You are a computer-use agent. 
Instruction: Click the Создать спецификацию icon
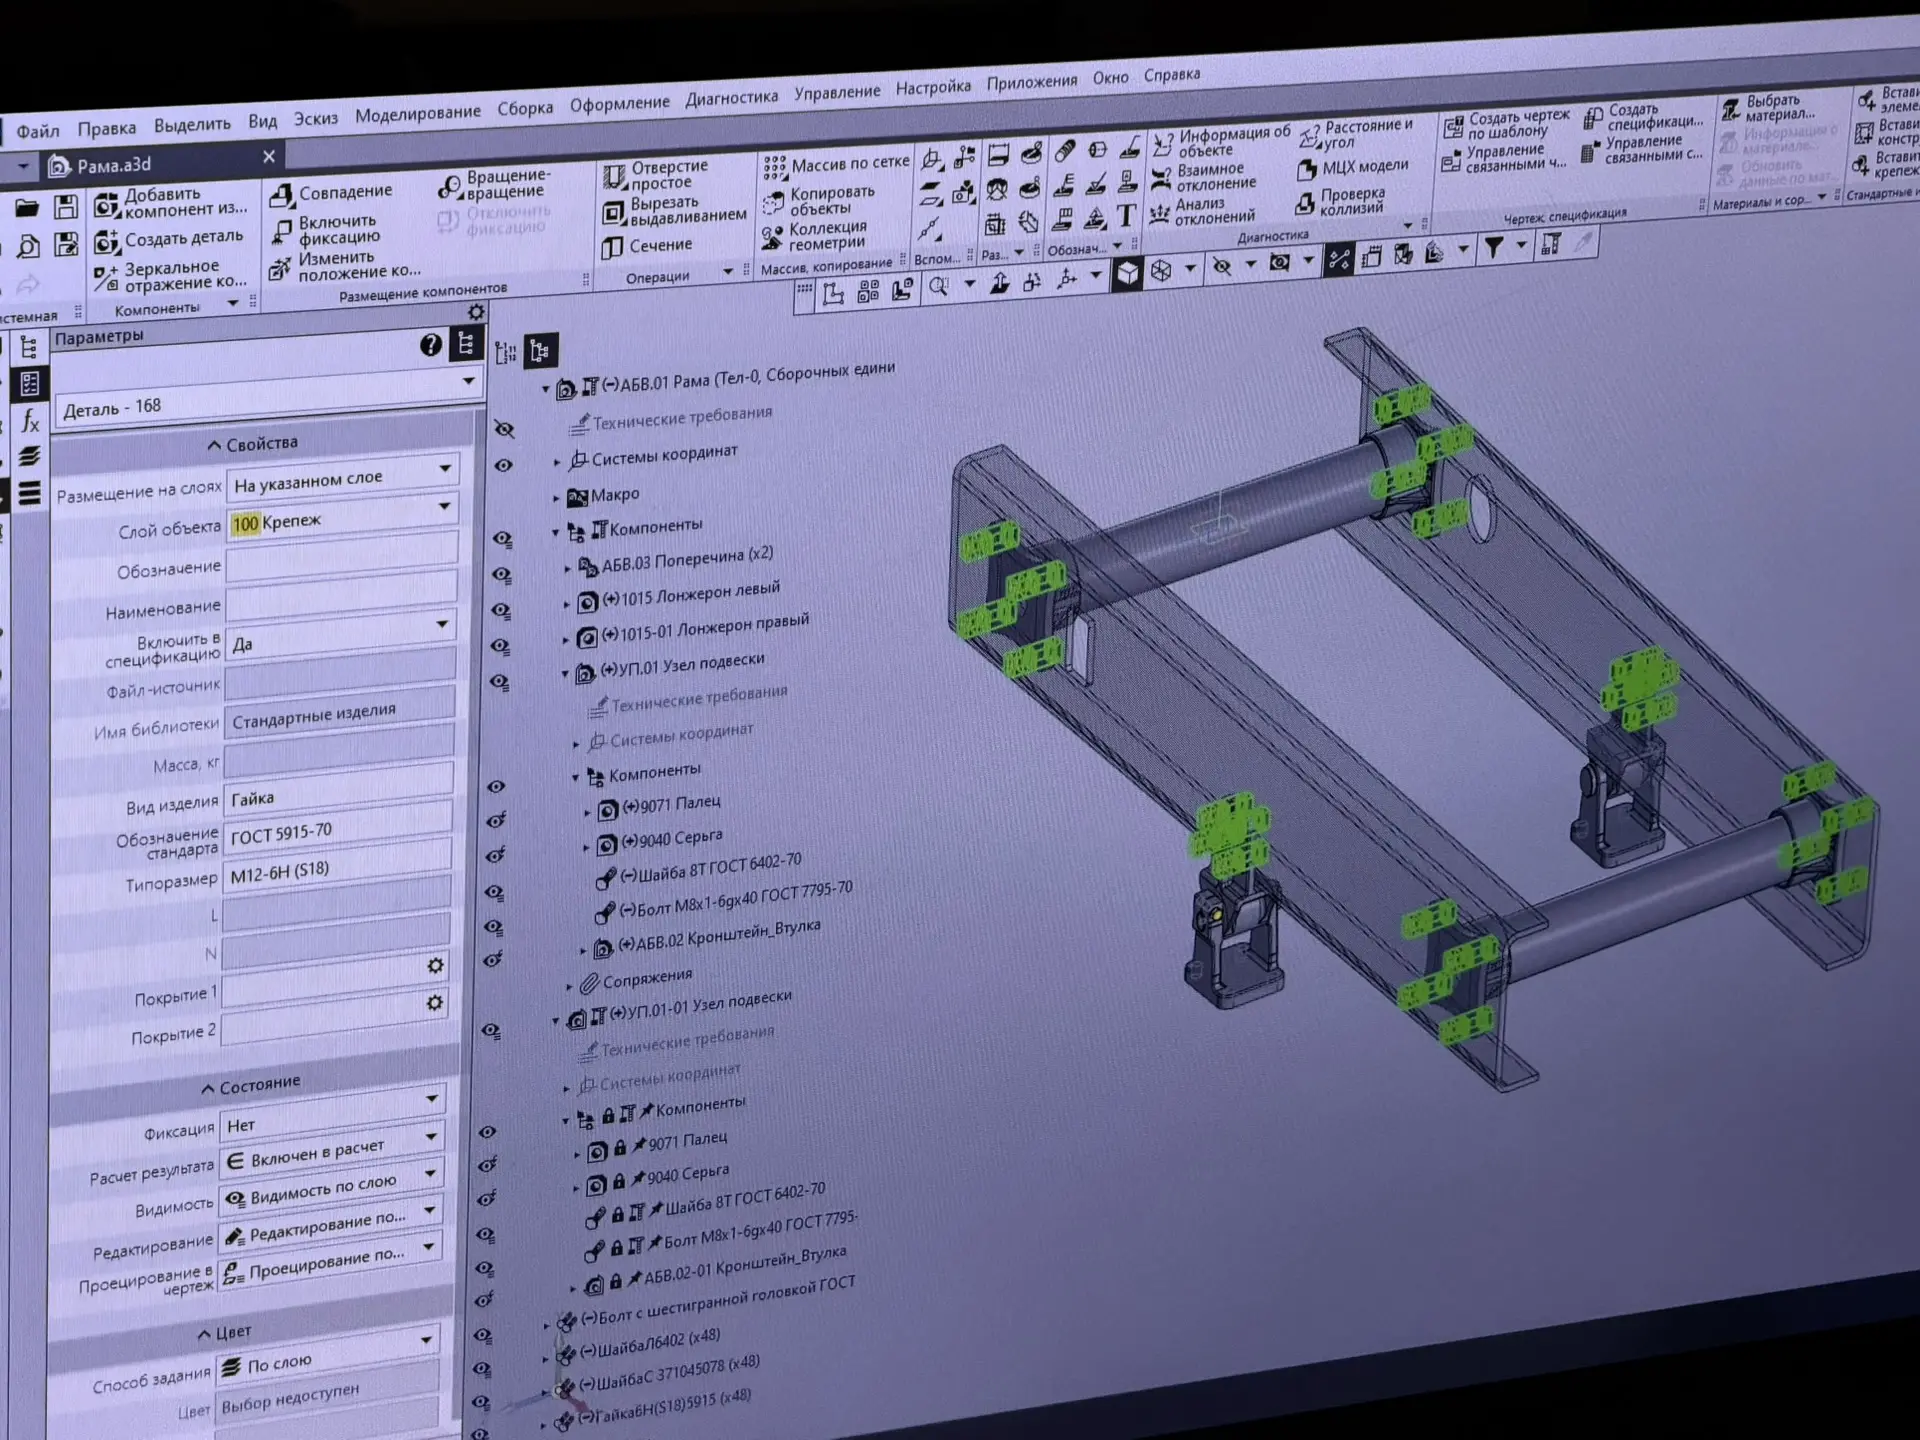[x=1593, y=119]
